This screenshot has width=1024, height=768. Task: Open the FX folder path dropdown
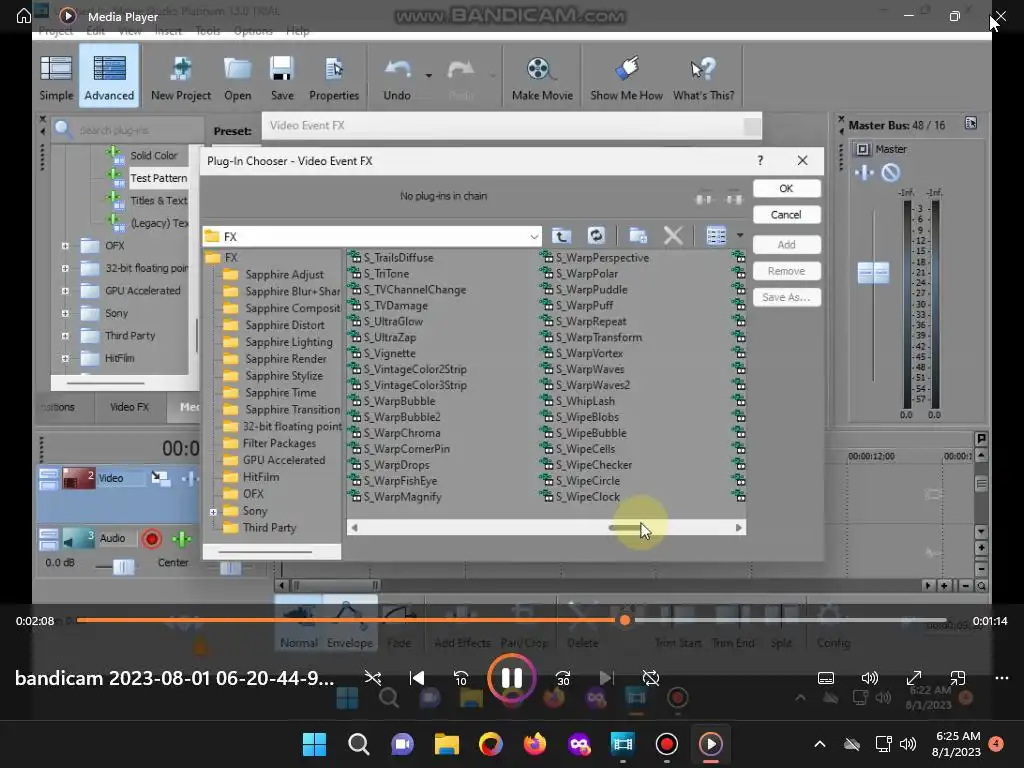[x=534, y=236]
